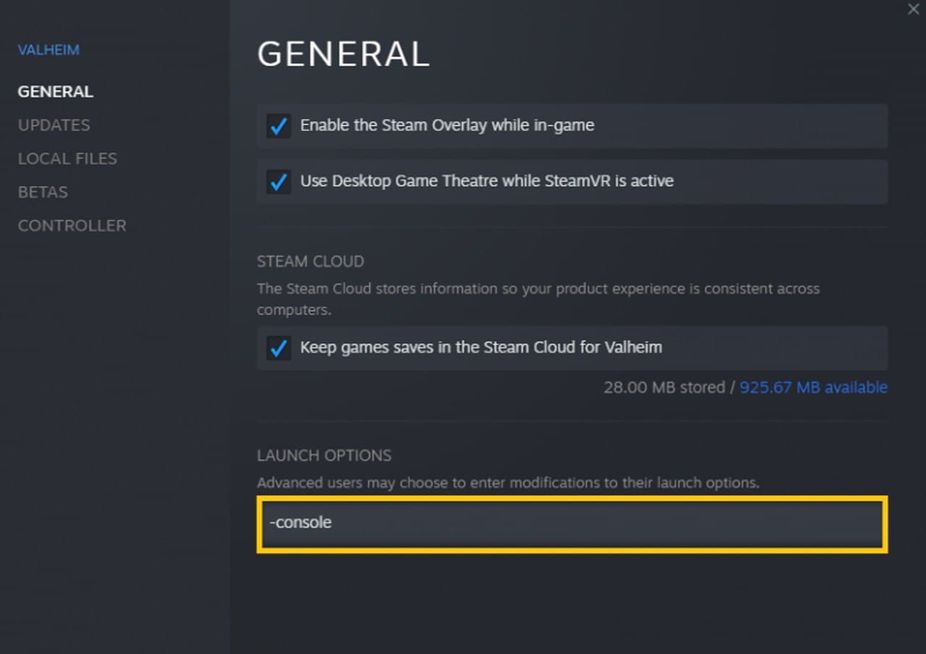The width and height of the screenshot is (926, 654).
Task: Click the Desktop Game Theatre checkmark icon
Action: coord(277,181)
